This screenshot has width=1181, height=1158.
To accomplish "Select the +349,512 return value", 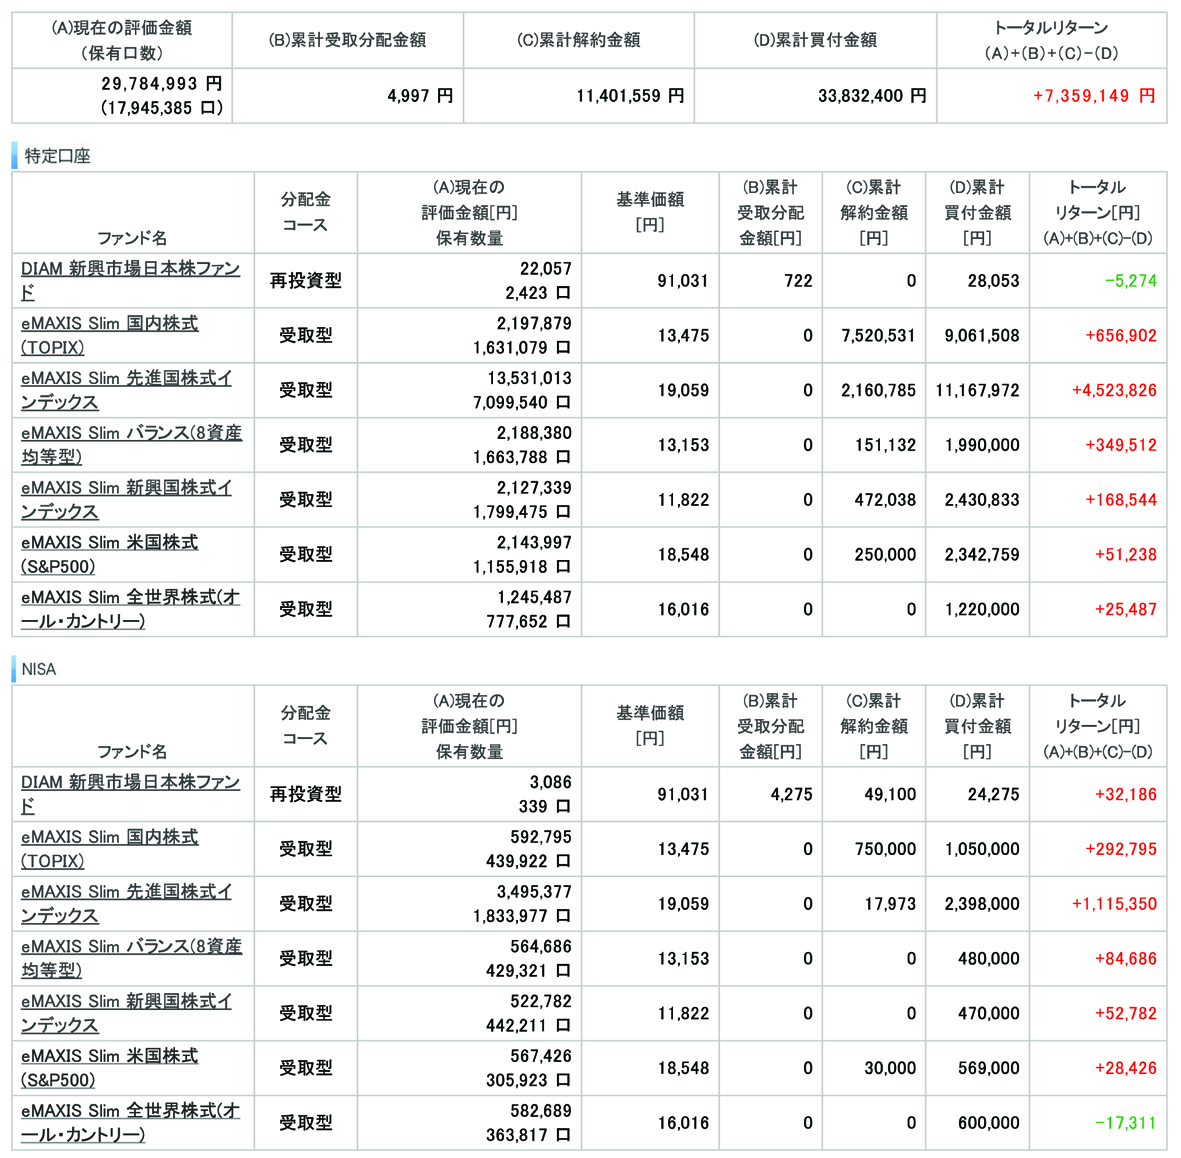I will point(1121,445).
